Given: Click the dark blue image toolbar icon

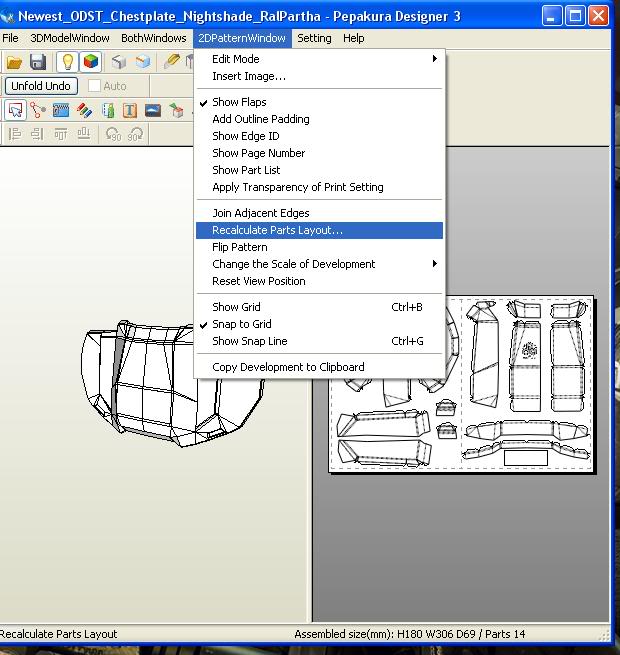Looking at the screenshot, I should pyautogui.click(x=153, y=110).
